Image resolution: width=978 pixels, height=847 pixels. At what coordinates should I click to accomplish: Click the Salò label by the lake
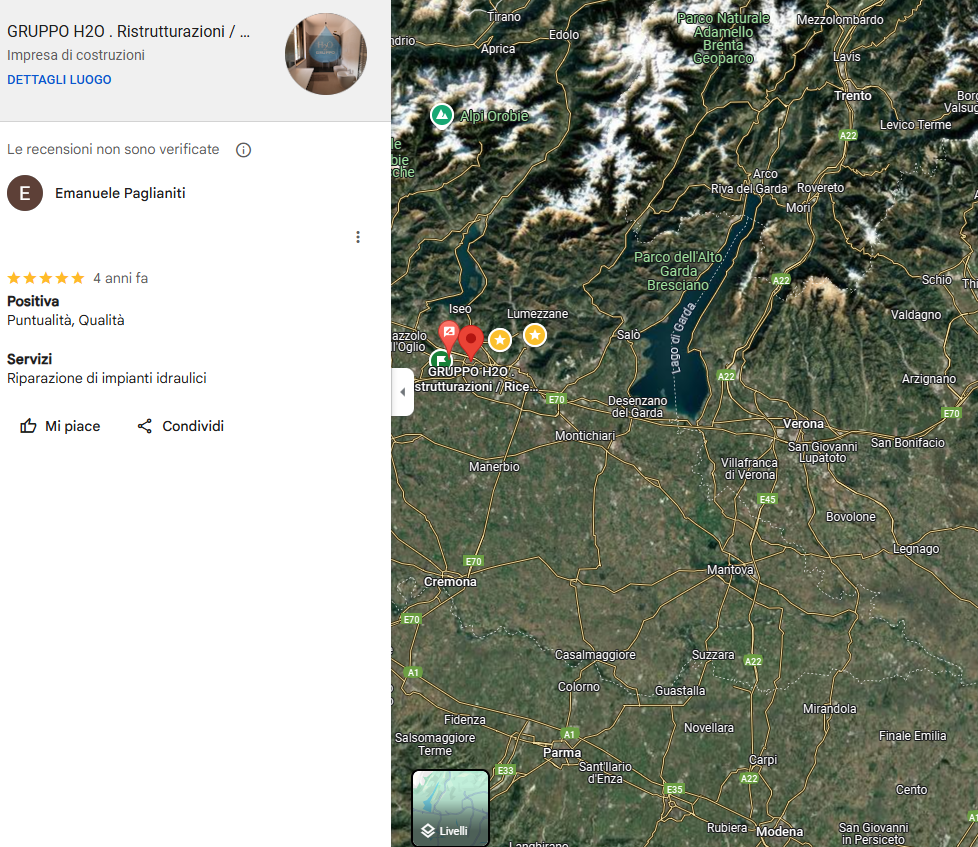pyautogui.click(x=629, y=334)
